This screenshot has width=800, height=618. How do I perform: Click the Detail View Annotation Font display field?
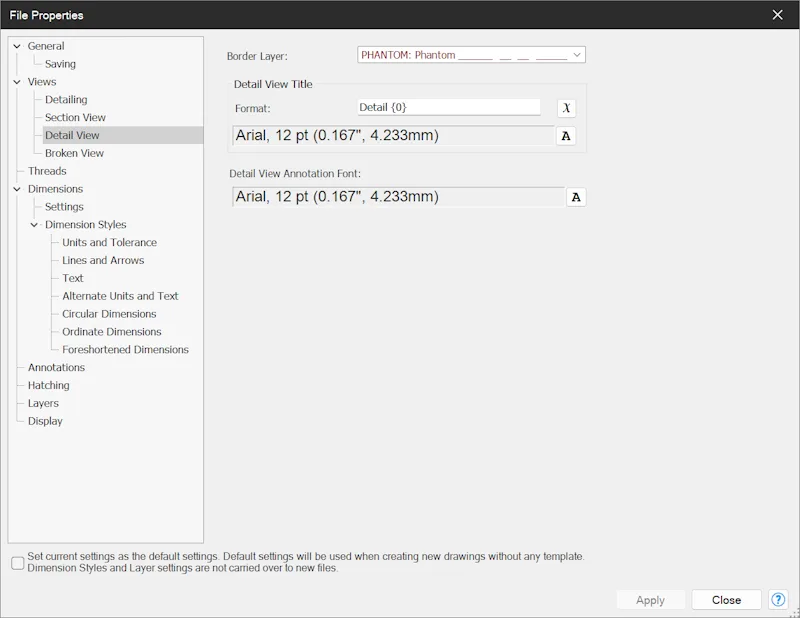(x=398, y=197)
